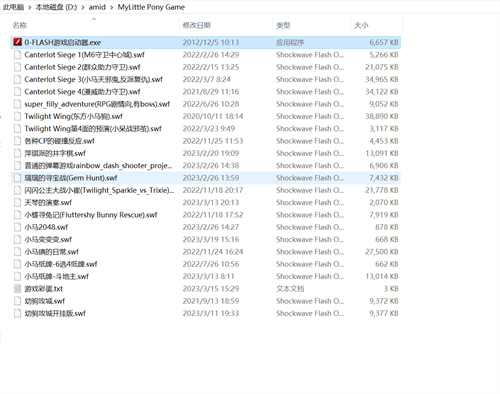Click the icon of 小马2048.swf
Screen dimensions: 500x394
point(17,227)
